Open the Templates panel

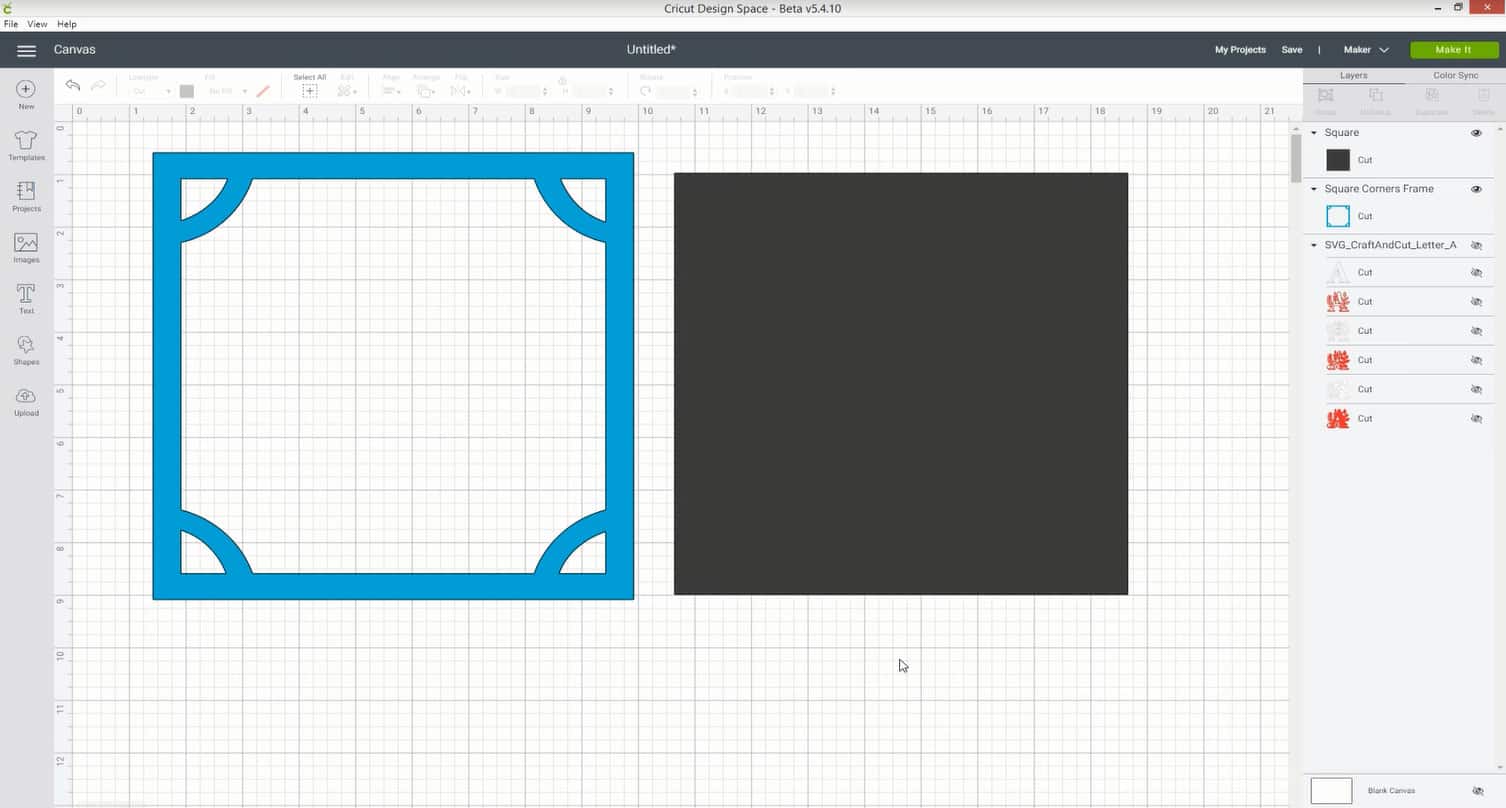coord(25,145)
